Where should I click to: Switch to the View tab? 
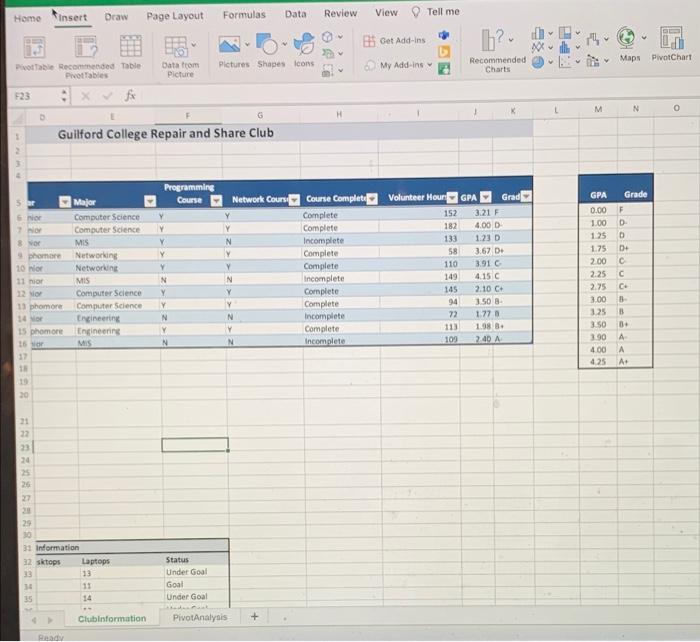[x=386, y=13]
